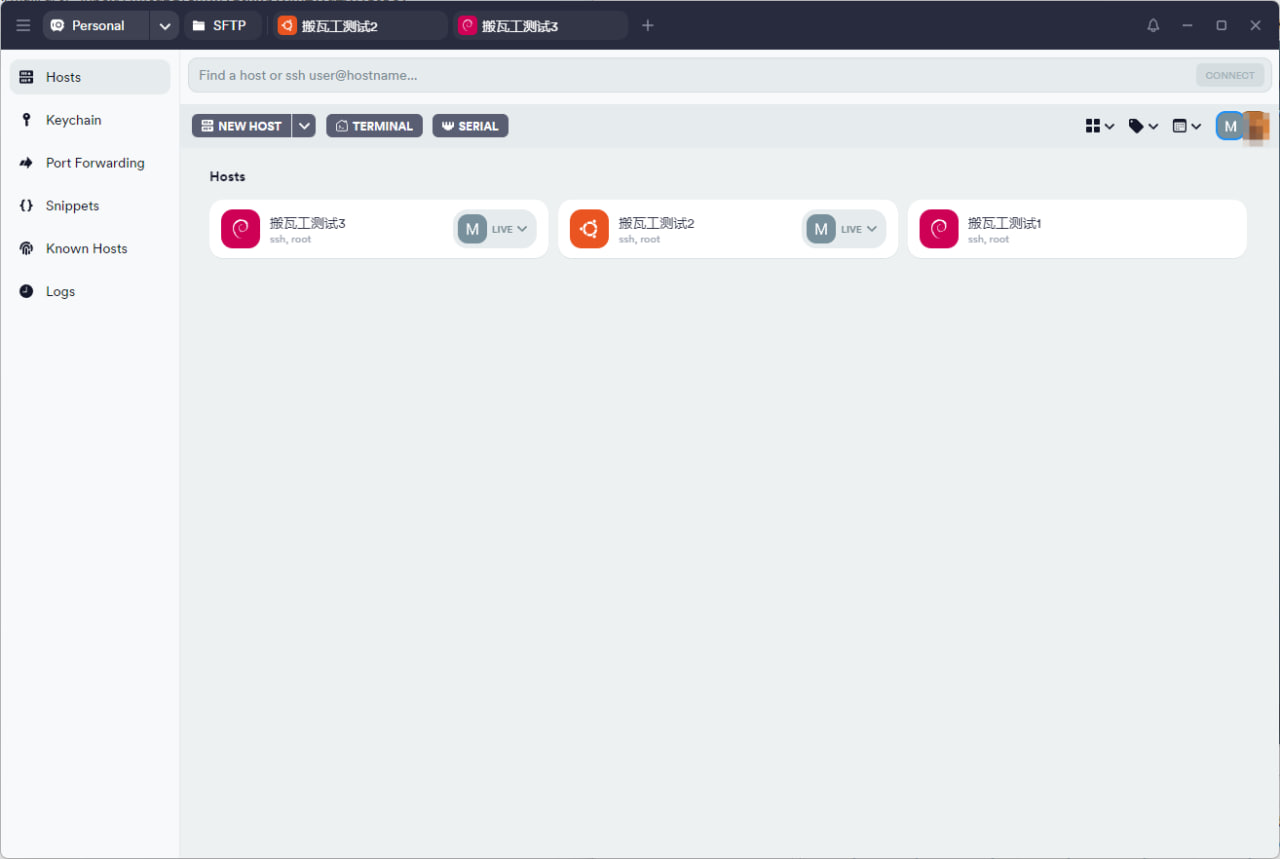Open a local TERMINAL
This screenshot has width=1280, height=859.
pos(374,126)
